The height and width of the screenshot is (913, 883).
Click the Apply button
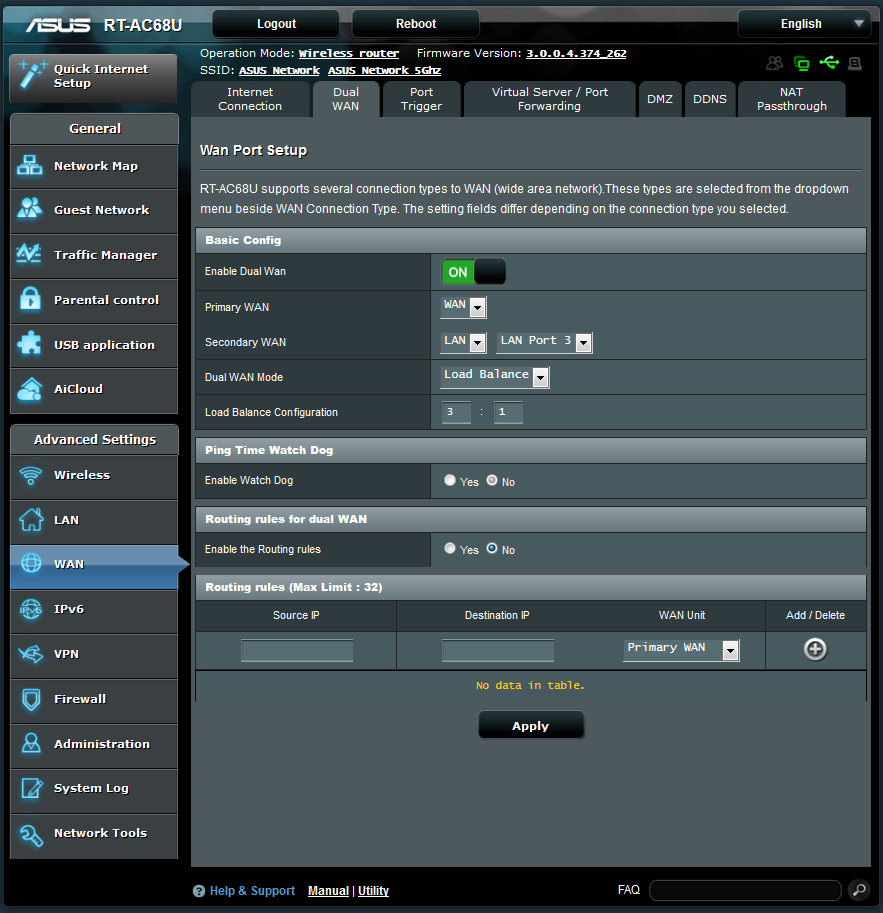tap(531, 726)
